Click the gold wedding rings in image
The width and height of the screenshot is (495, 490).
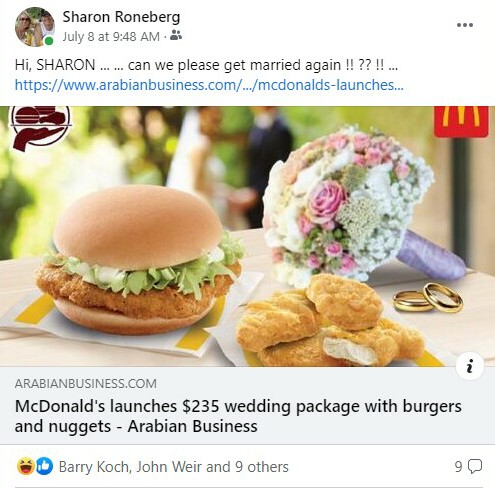(x=428, y=298)
